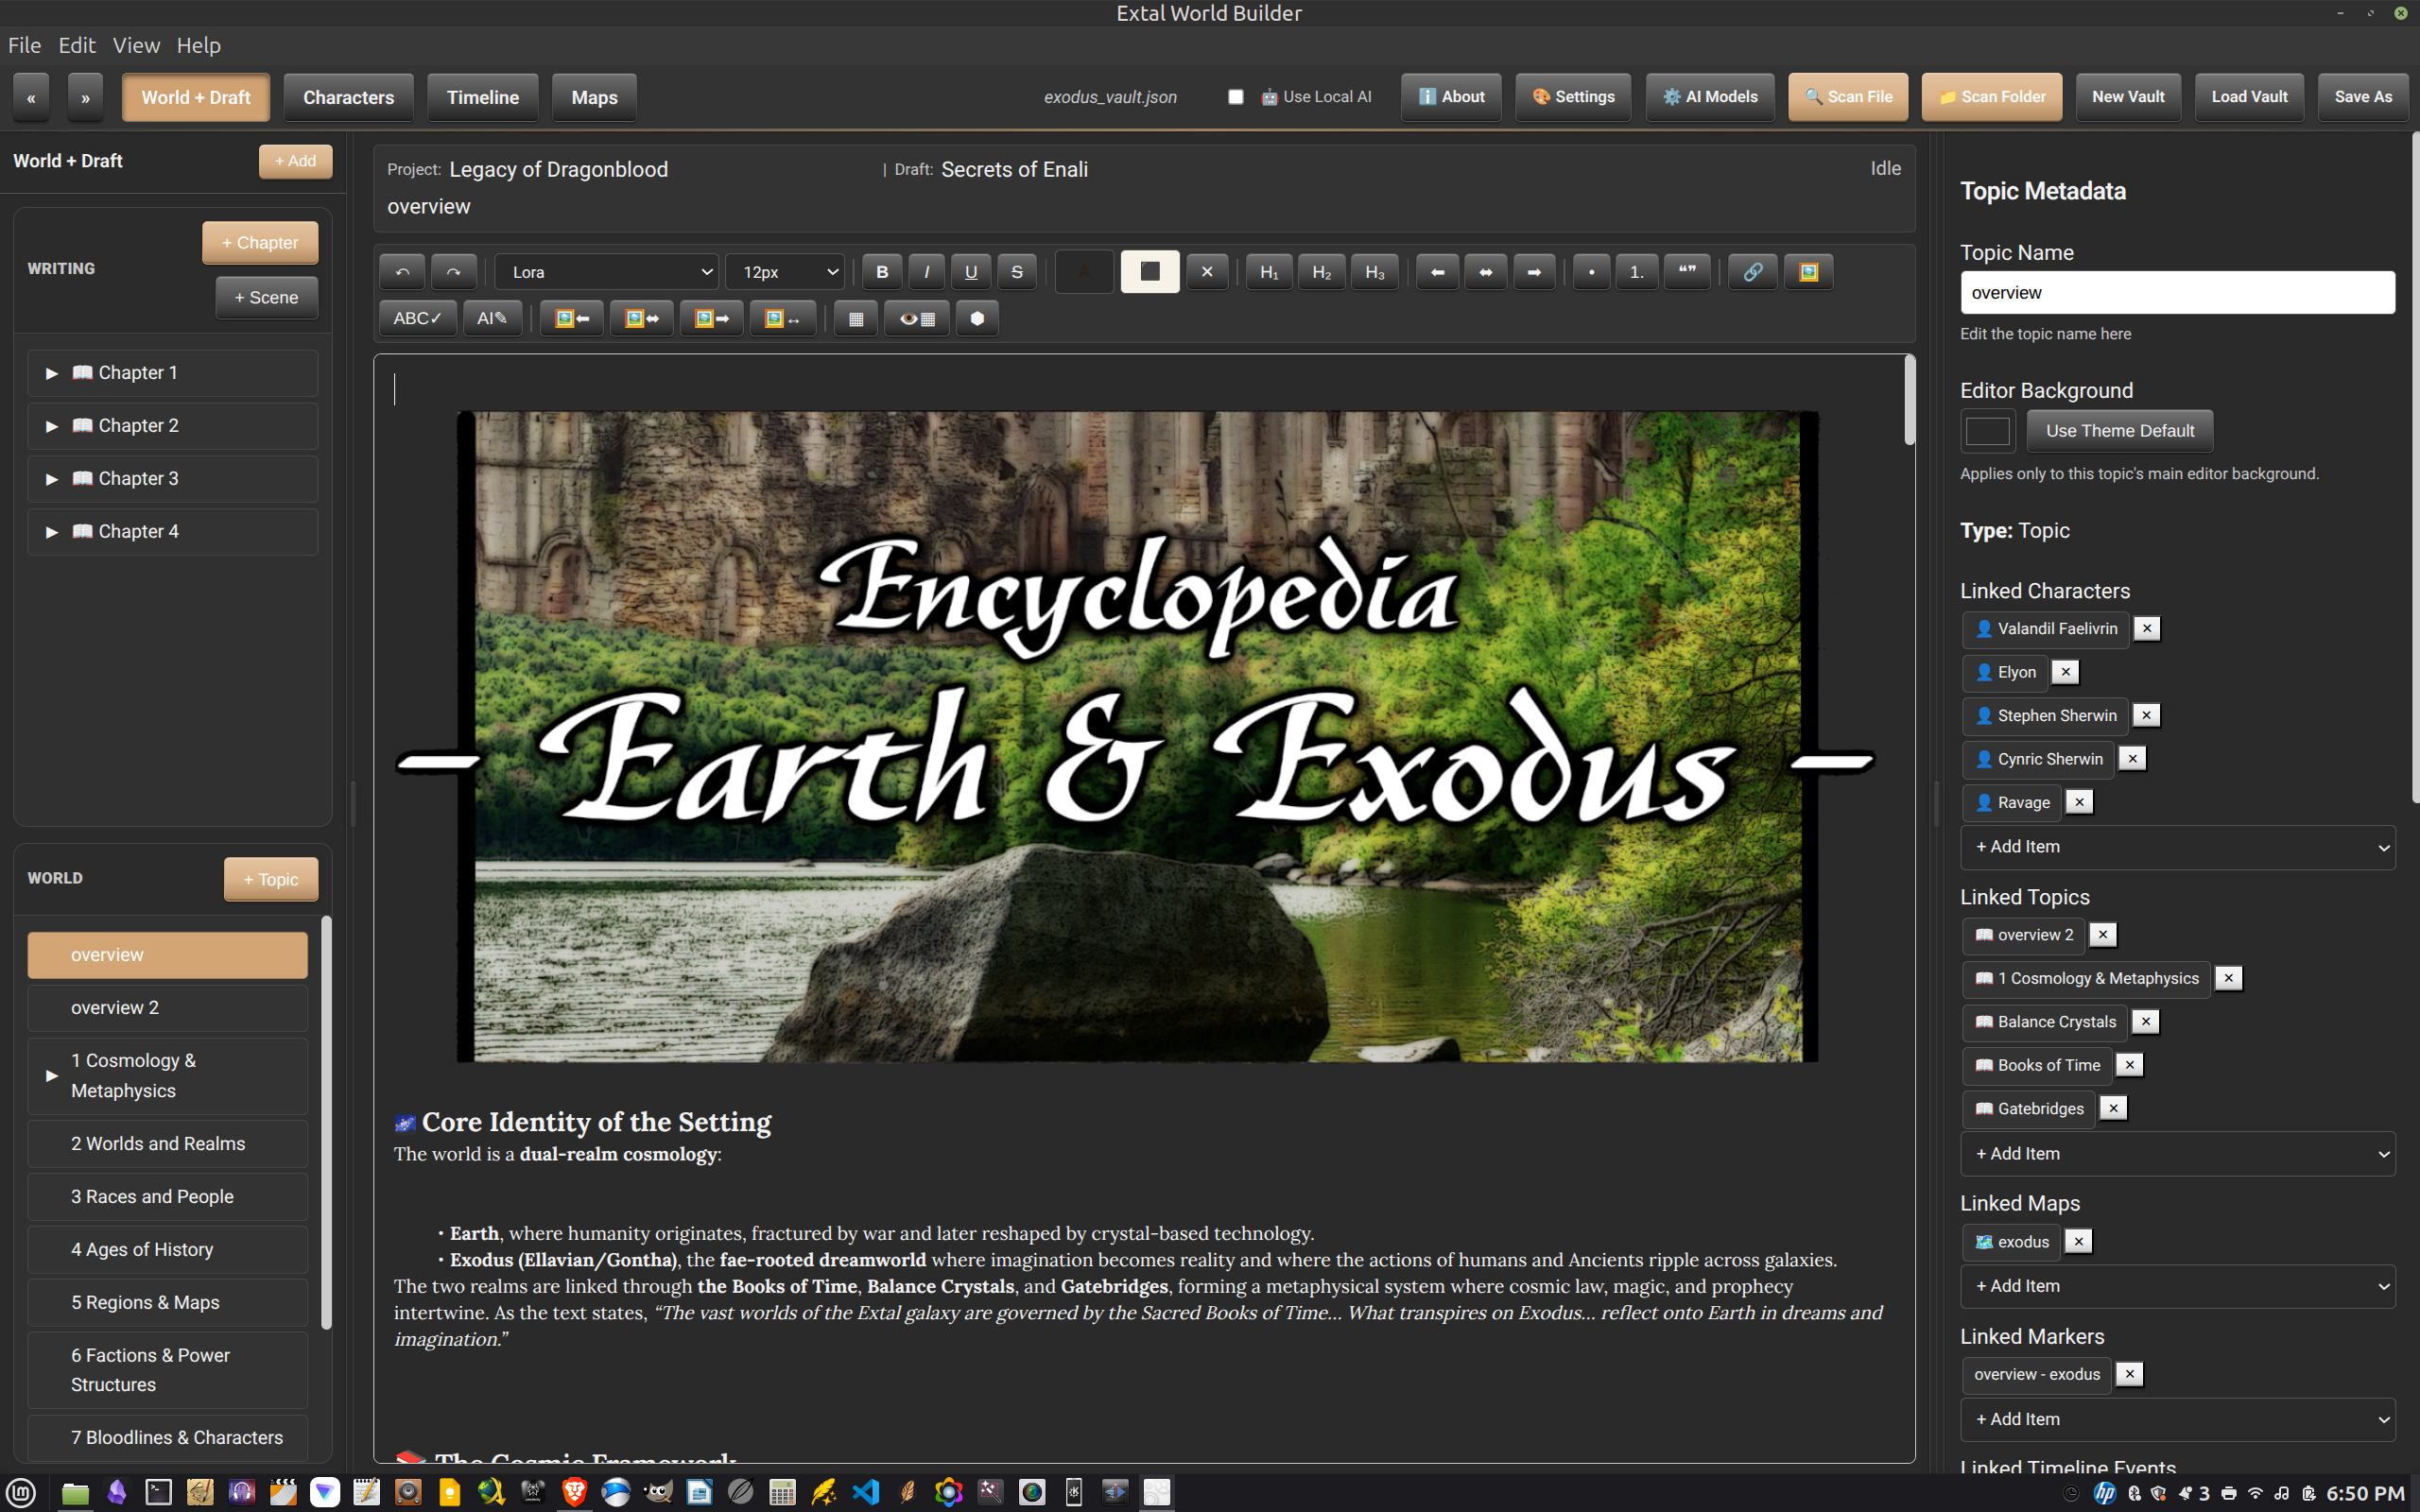Toggle the Use Local AI checkbox
2420x1512 pixels.
[x=1236, y=96]
